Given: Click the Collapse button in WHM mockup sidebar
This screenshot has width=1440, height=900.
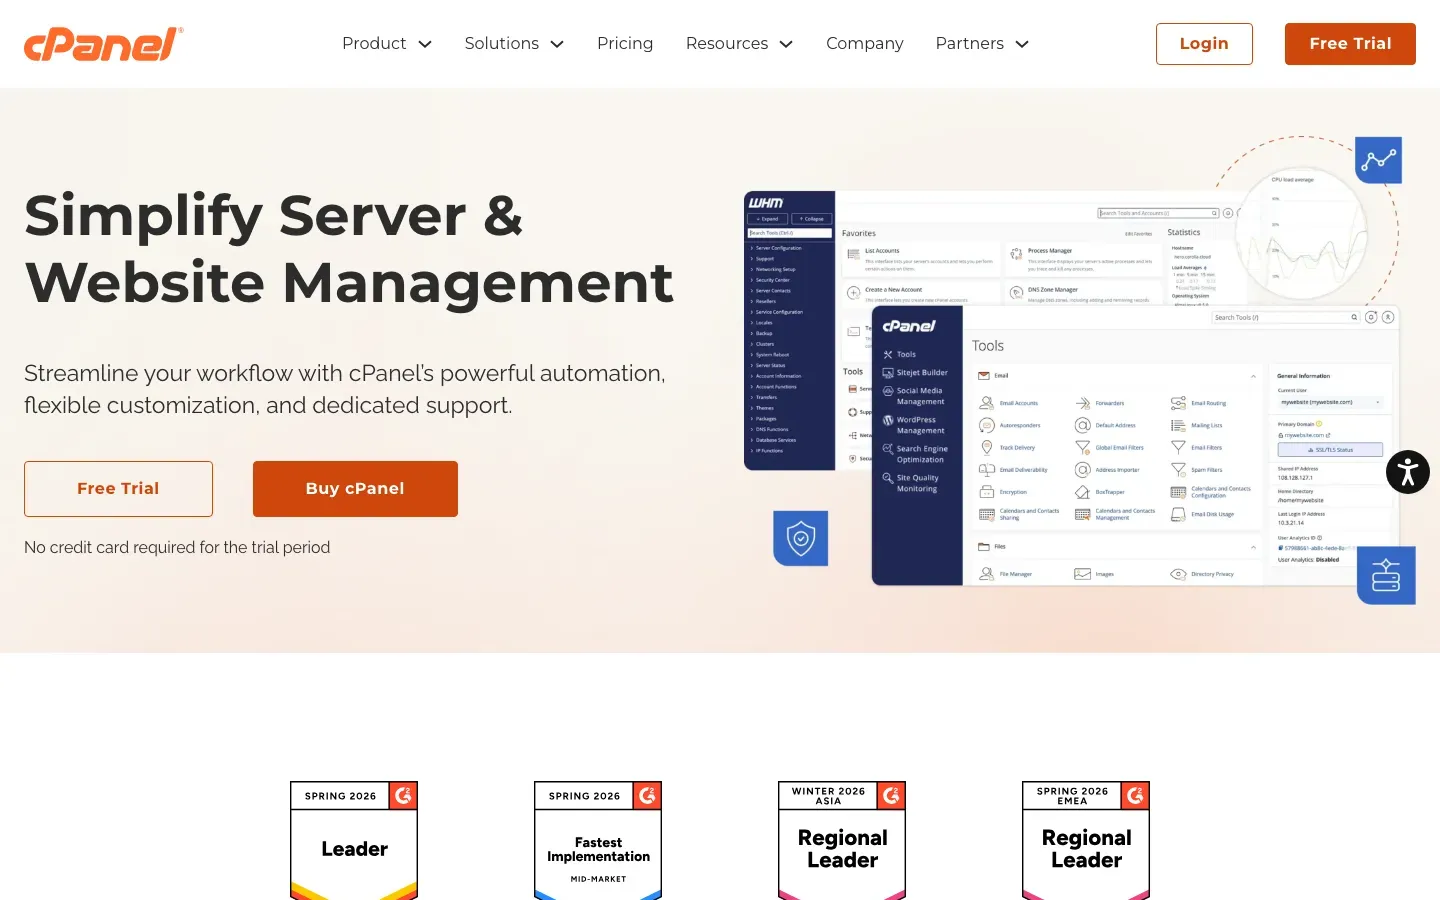Looking at the screenshot, I should pos(812,218).
